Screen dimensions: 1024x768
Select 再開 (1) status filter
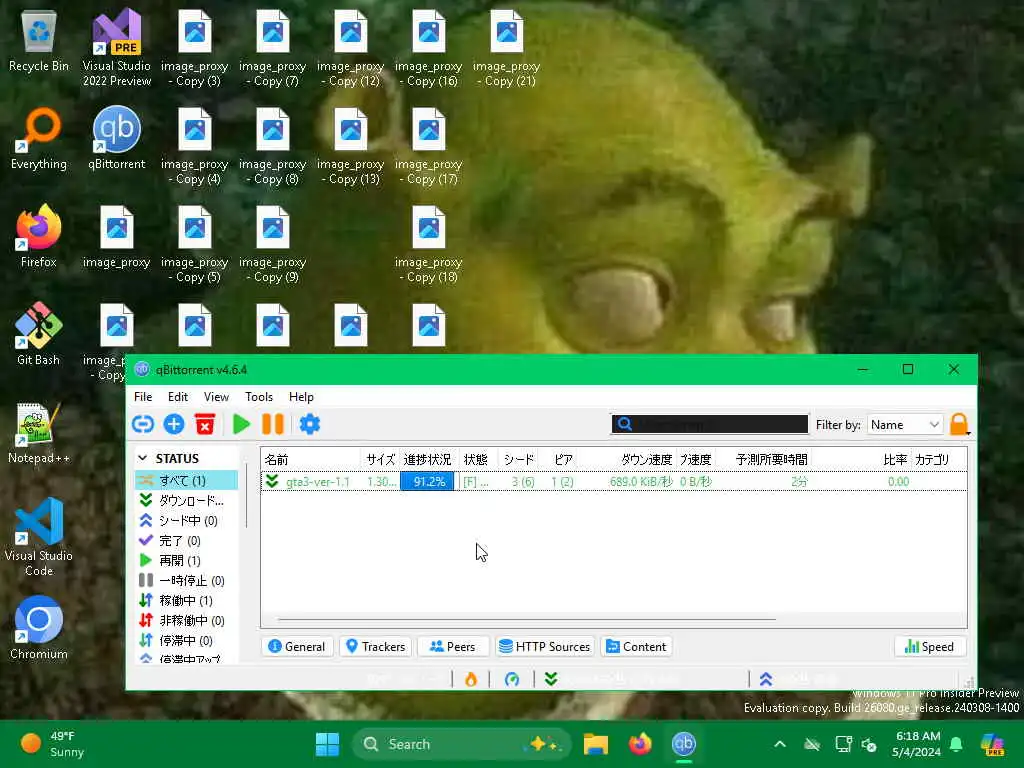(187, 560)
